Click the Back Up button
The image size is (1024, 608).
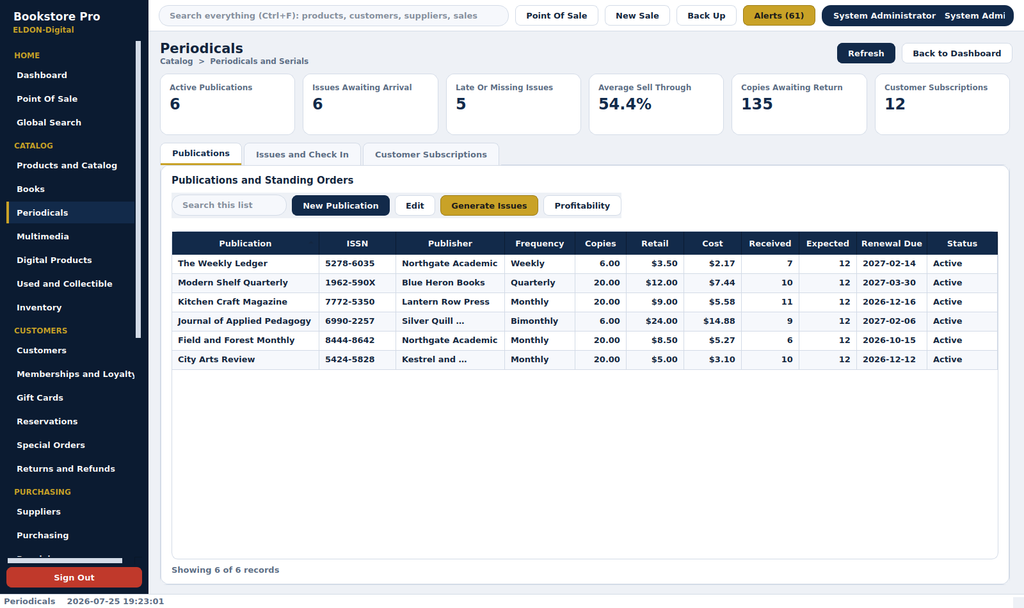coord(706,16)
